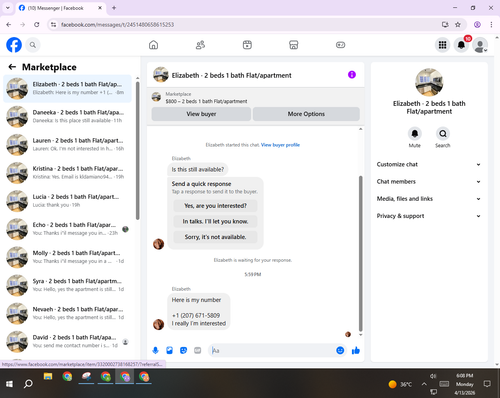Open the volume icon in system tray
500x398 pixels.
coord(433,376)
